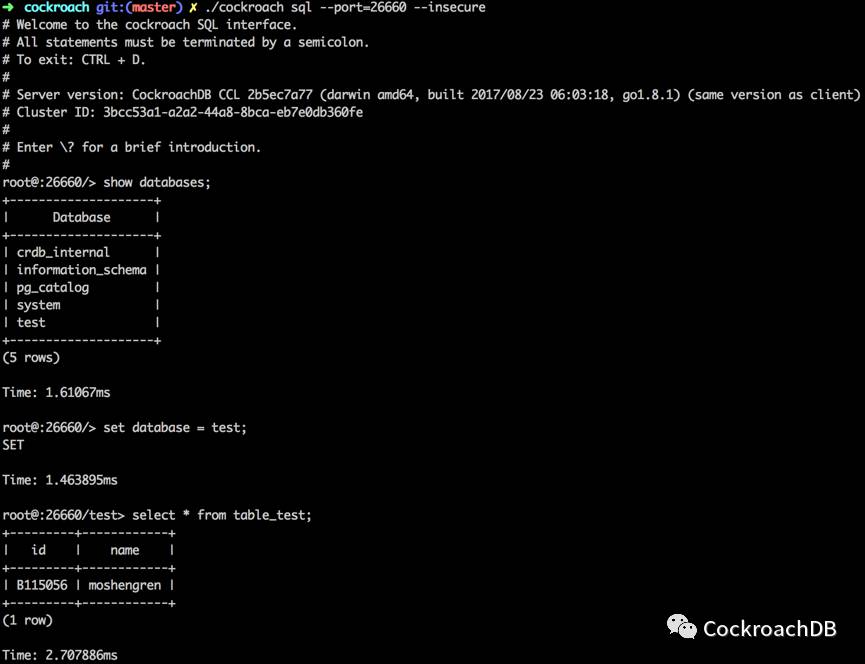The height and width of the screenshot is (664, 865).
Task: Click "(same version as client)" text
Action: [x=774, y=95]
